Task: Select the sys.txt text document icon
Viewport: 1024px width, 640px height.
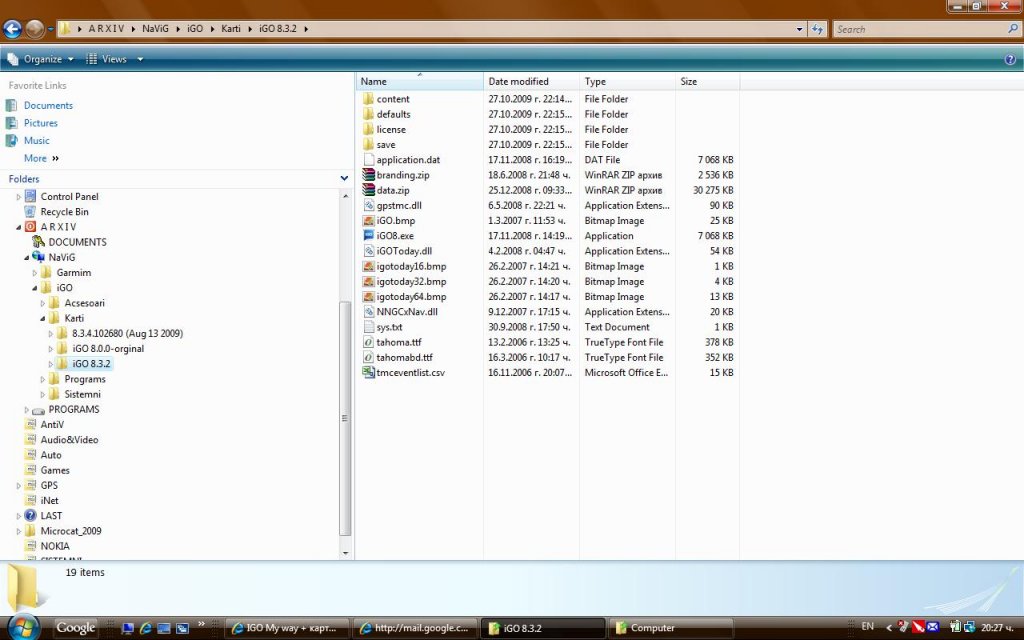Action: pos(368,327)
